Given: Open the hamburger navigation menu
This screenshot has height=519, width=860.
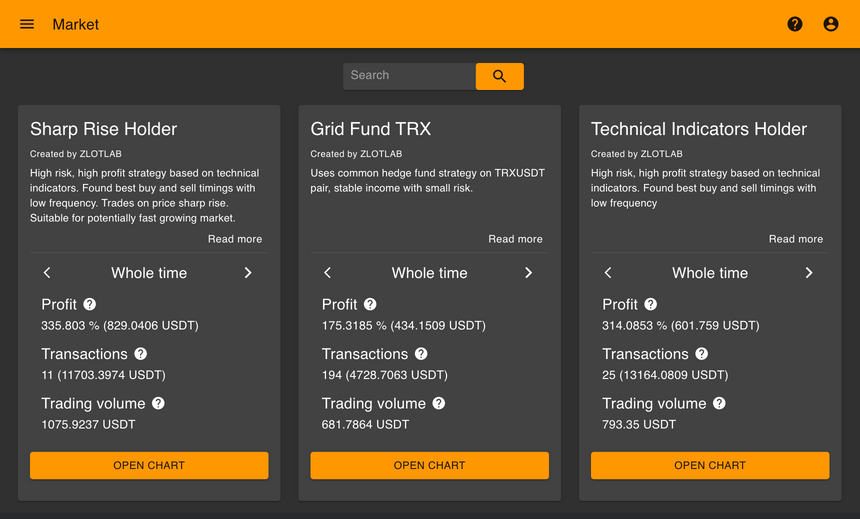Looking at the screenshot, I should tap(27, 24).
